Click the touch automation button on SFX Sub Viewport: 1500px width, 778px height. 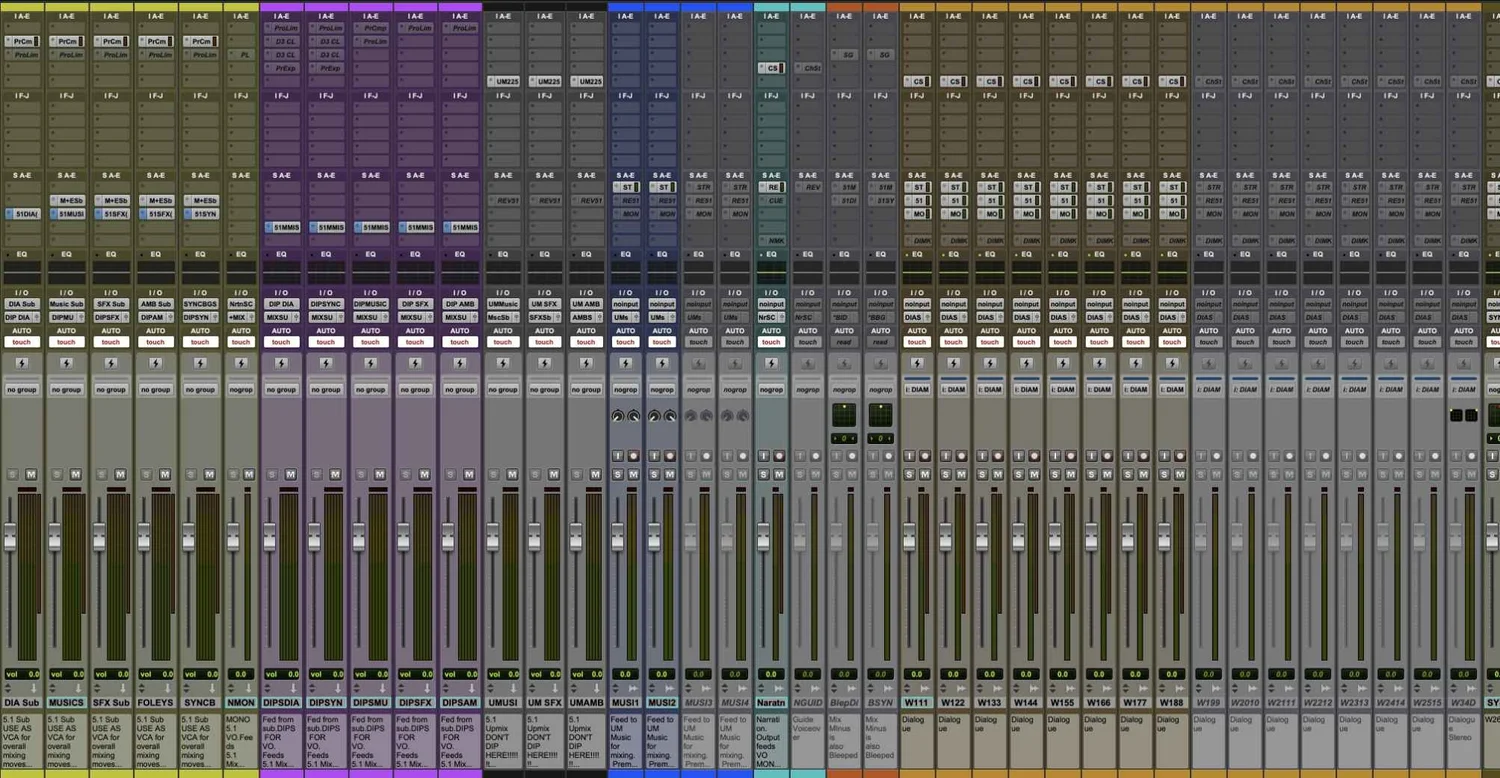pos(111,341)
